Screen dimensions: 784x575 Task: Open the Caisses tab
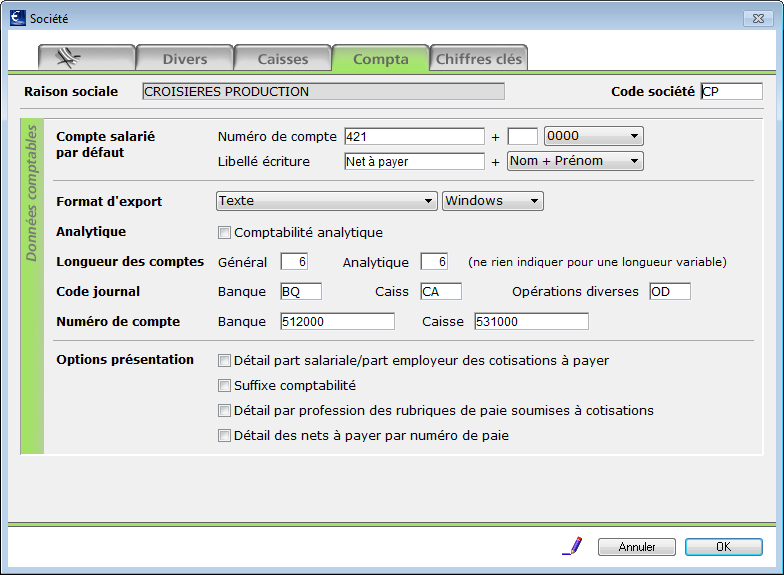pos(282,59)
